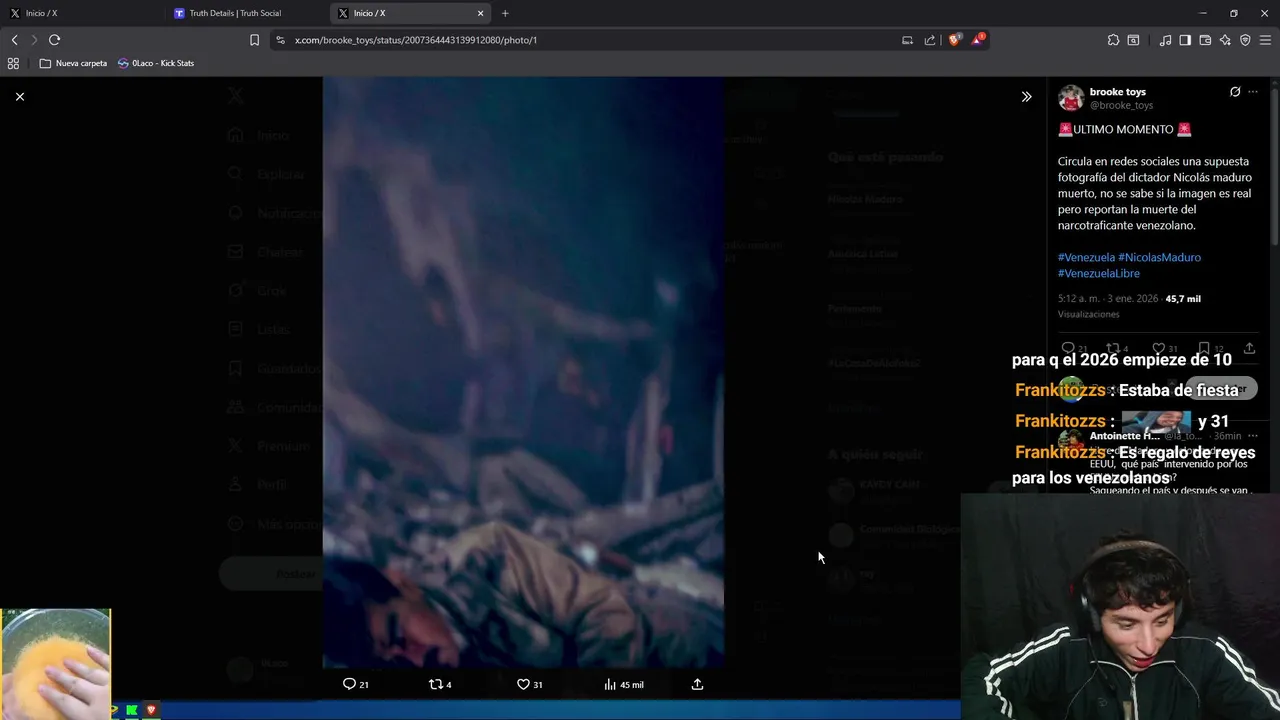Open the Nueva carpeta bookmarks folder
Image resolution: width=1280 pixels, height=720 pixels.
coord(73,63)
